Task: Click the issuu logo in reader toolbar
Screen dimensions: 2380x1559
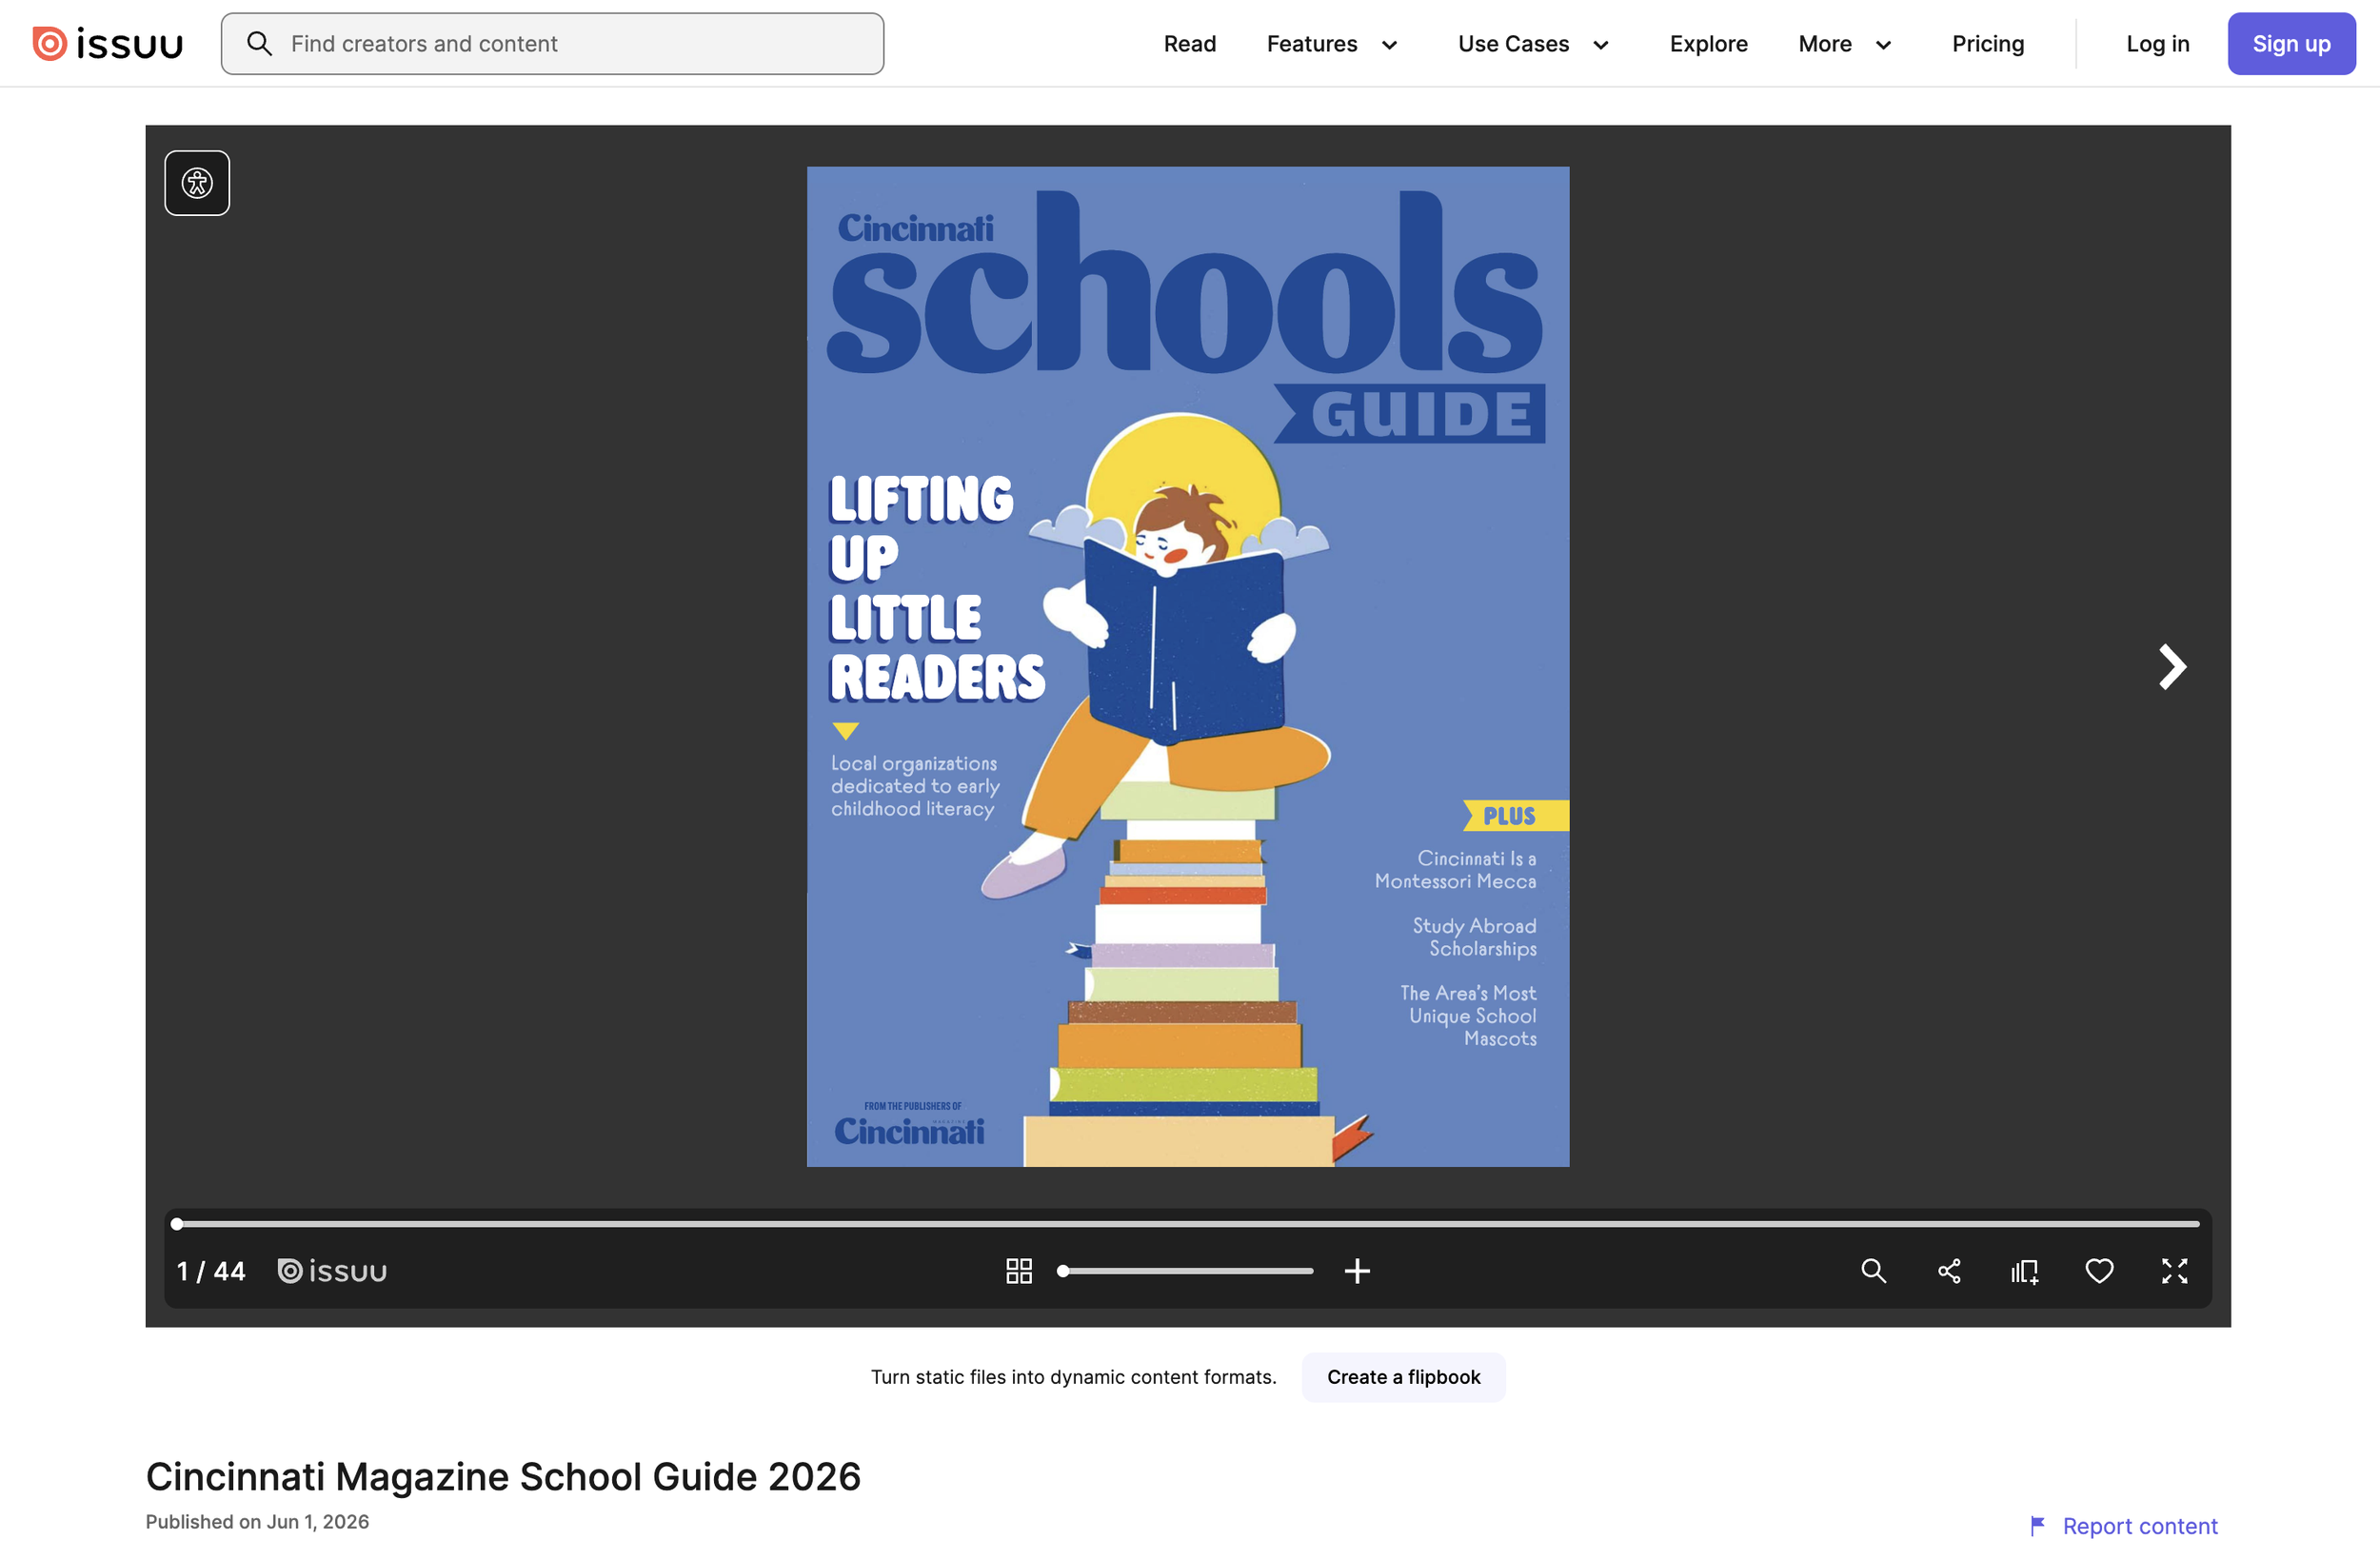Action: point(332,1271)
